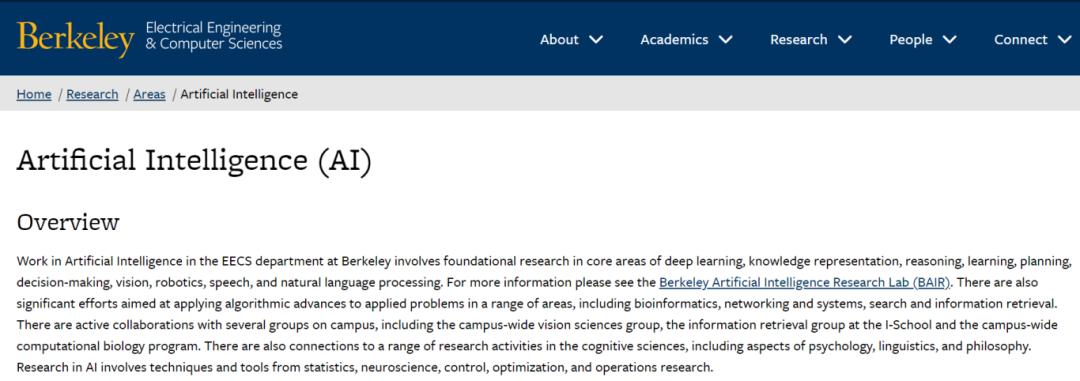Go to the Home breadcrumb link
The width and height of the screenshot is (1080, 381).
(x=34, y=94)
